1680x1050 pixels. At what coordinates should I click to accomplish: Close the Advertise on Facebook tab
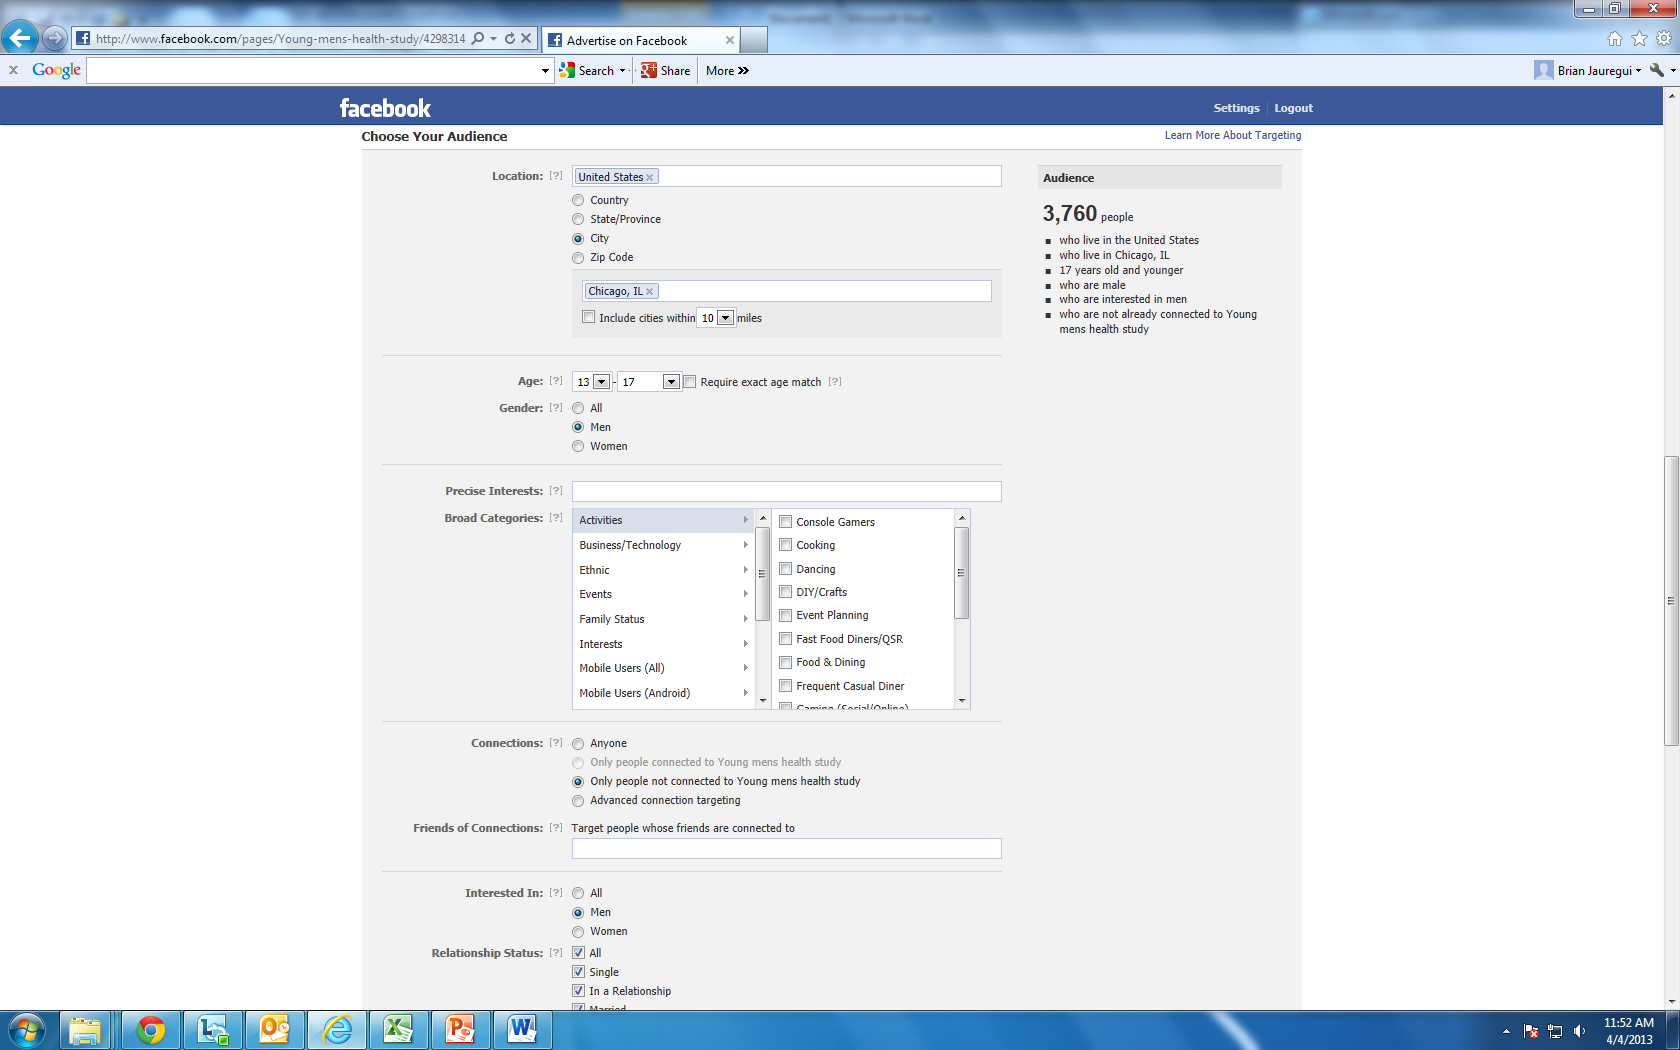pos(729,41)
